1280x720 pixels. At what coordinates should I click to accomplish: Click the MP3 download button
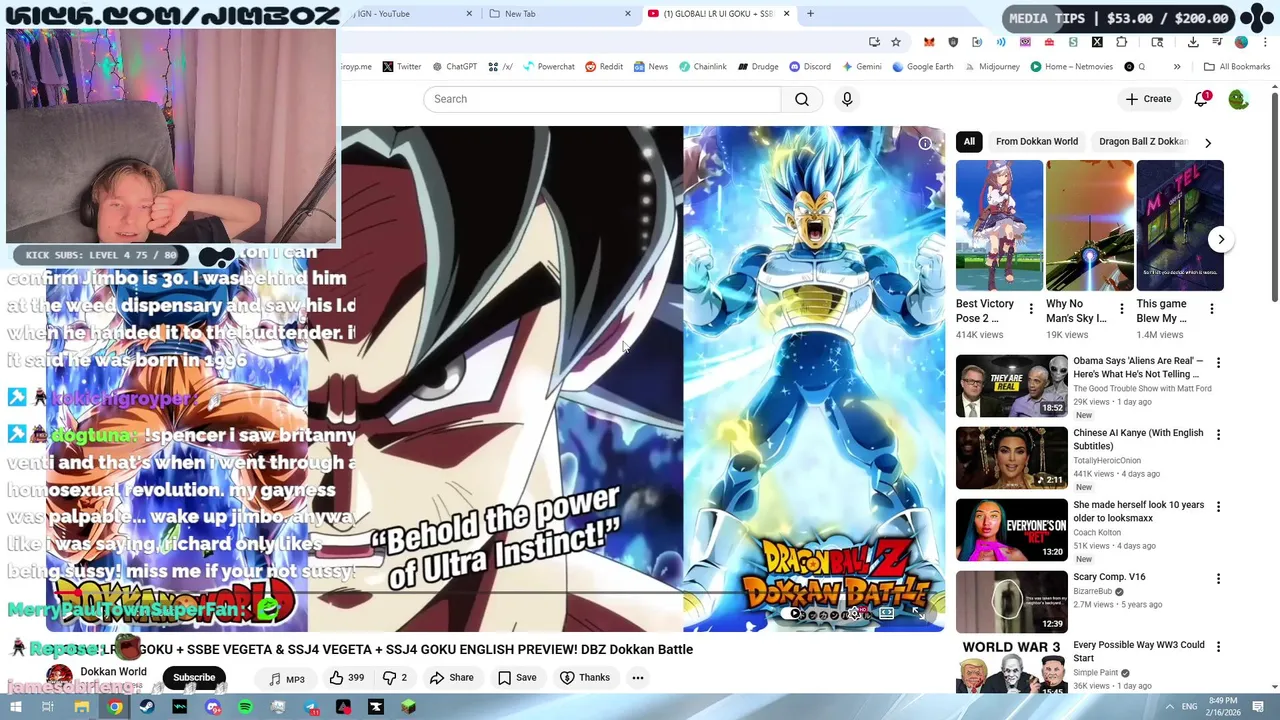pyautogui.click(x=286, y=679)
